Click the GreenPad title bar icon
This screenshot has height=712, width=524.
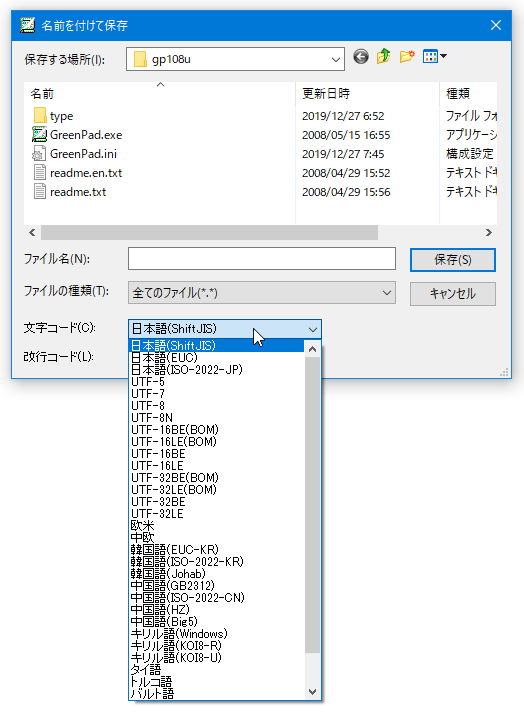click(27, 25)
